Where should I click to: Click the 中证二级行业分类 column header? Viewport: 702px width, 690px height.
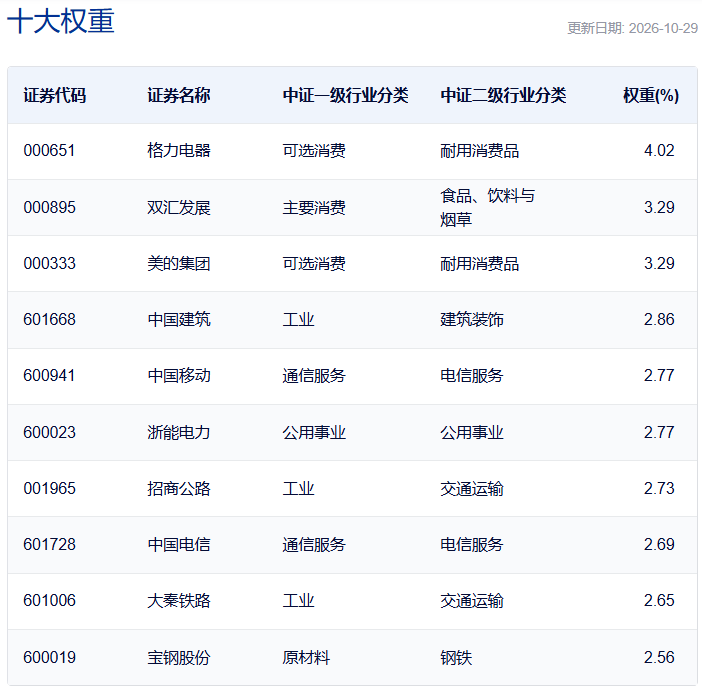503,95
